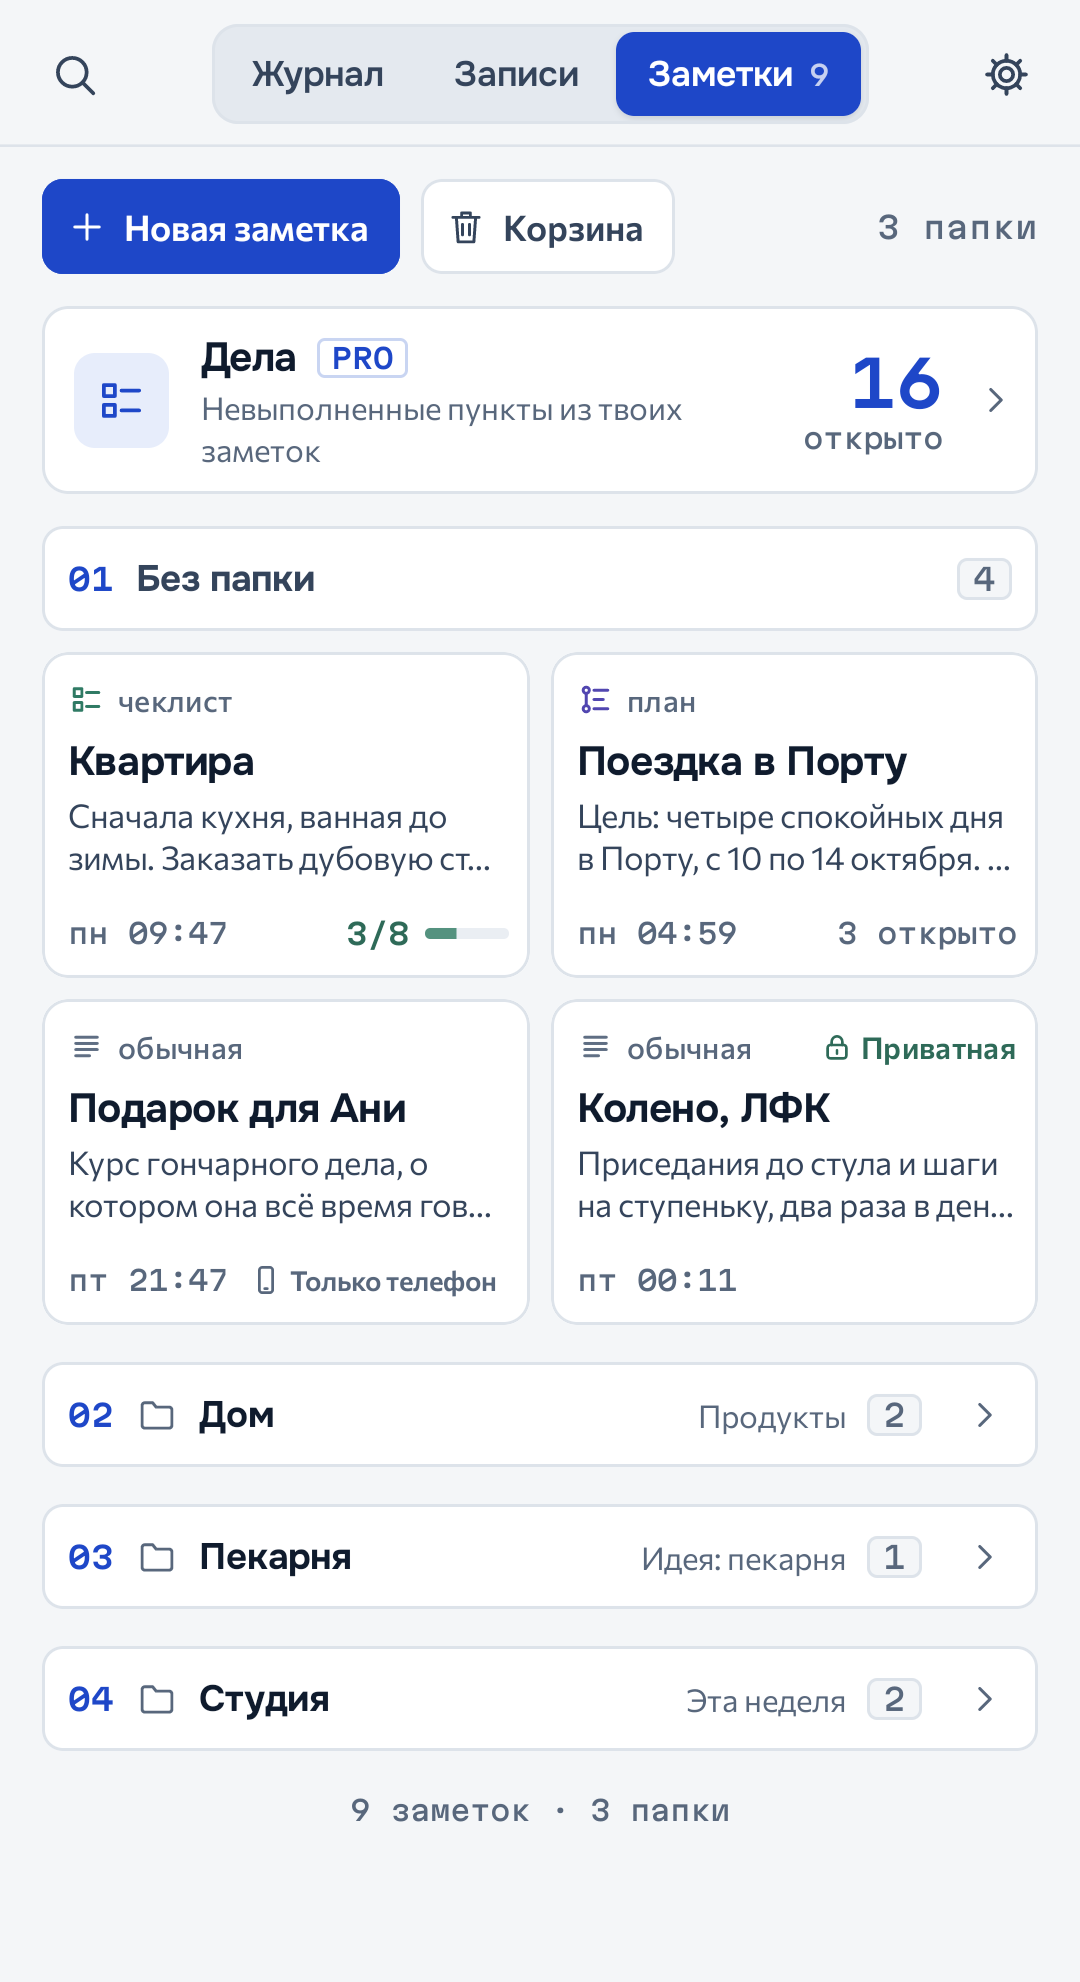Click the пн 09:47 timestamp on Квартира

148,933
